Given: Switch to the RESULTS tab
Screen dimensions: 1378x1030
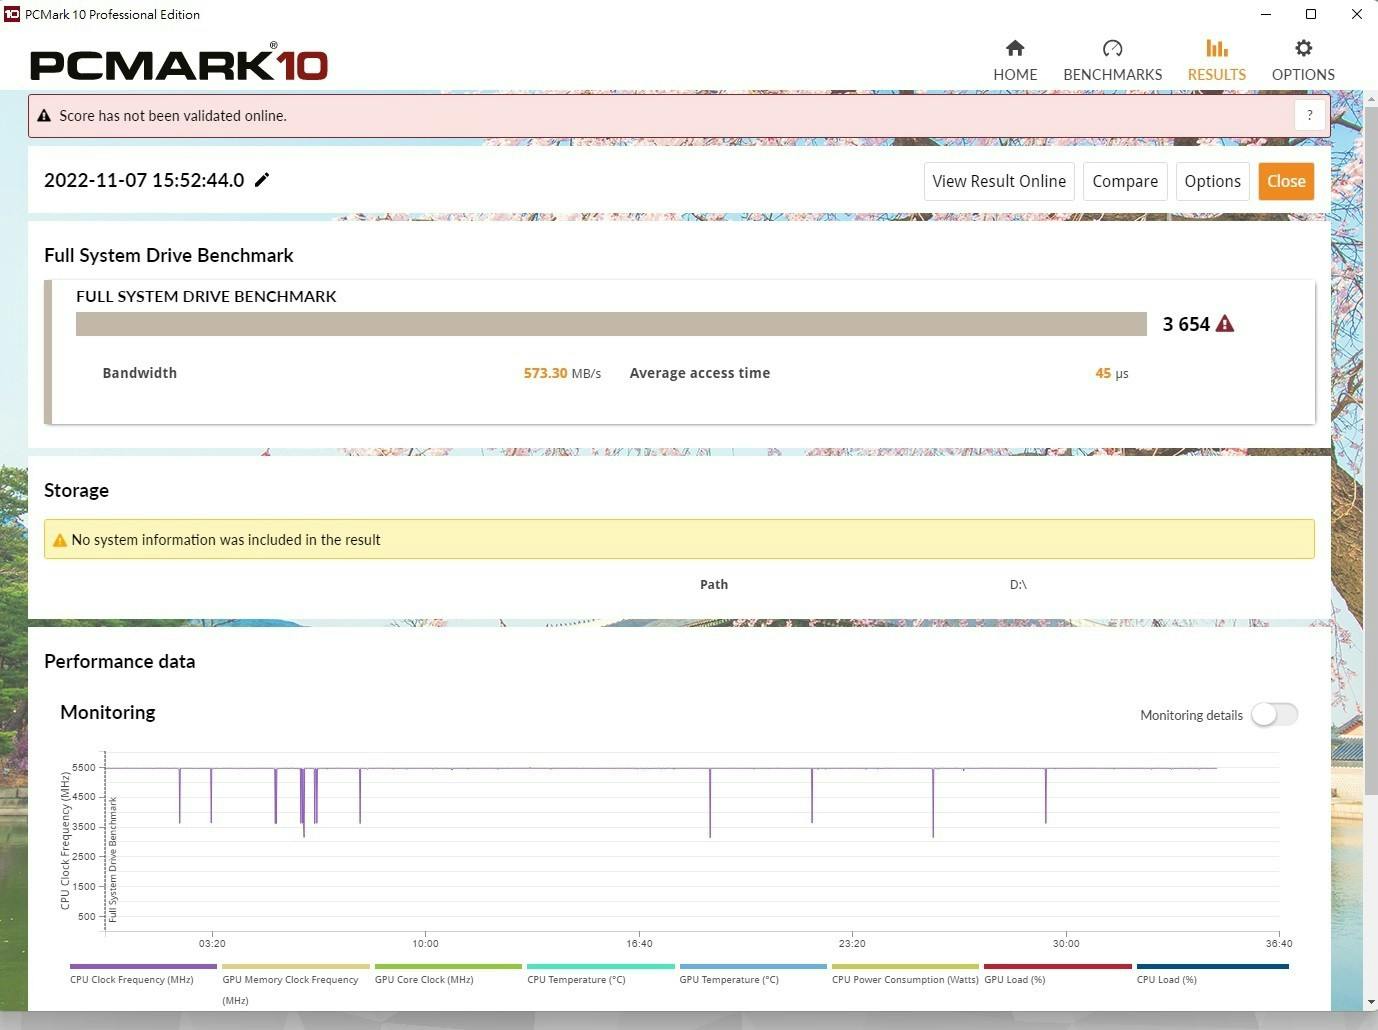Looking at the screenshot, I should pyautogui.click(x=1216, y=61).
